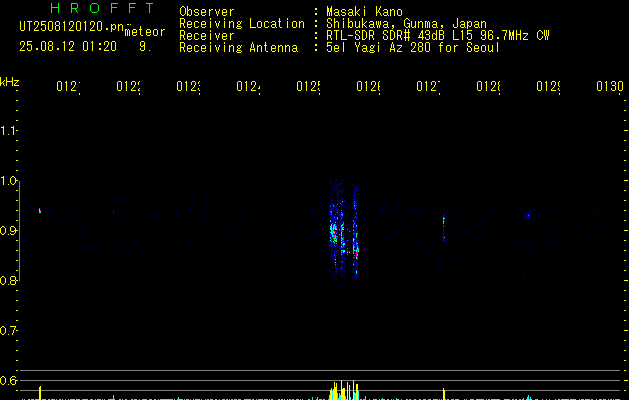Click the 0125 time axis label
The width and height of the screenshot is (629, 400).
click(x=308, y=86)
